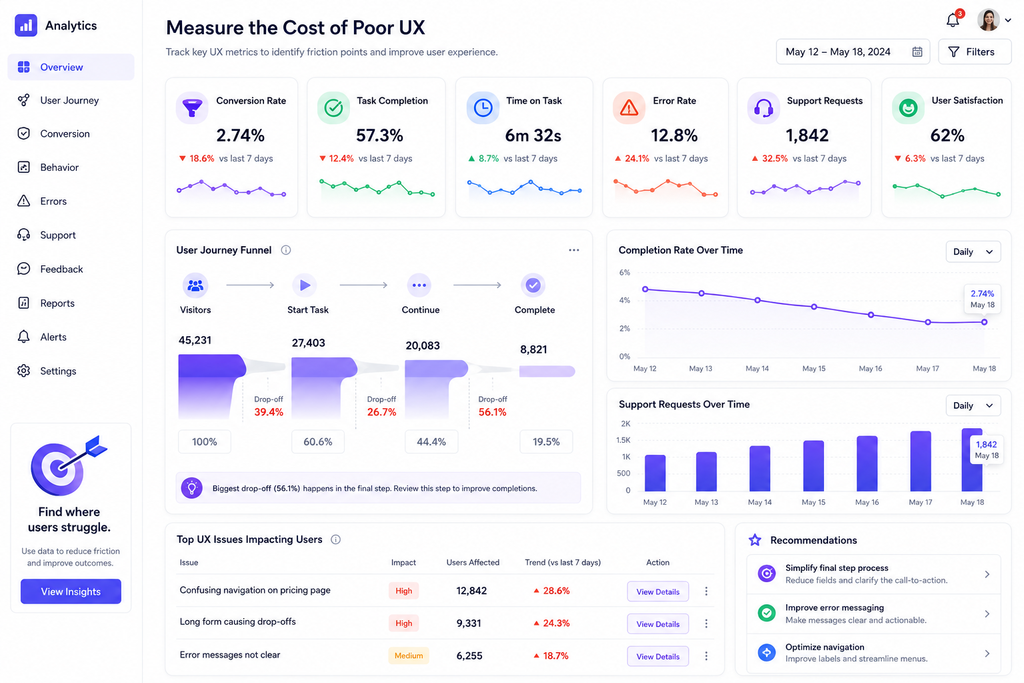Click the Conversion Rate funnel icon
This screenshot has height=683, width=1024.
[x=192, y=108]
